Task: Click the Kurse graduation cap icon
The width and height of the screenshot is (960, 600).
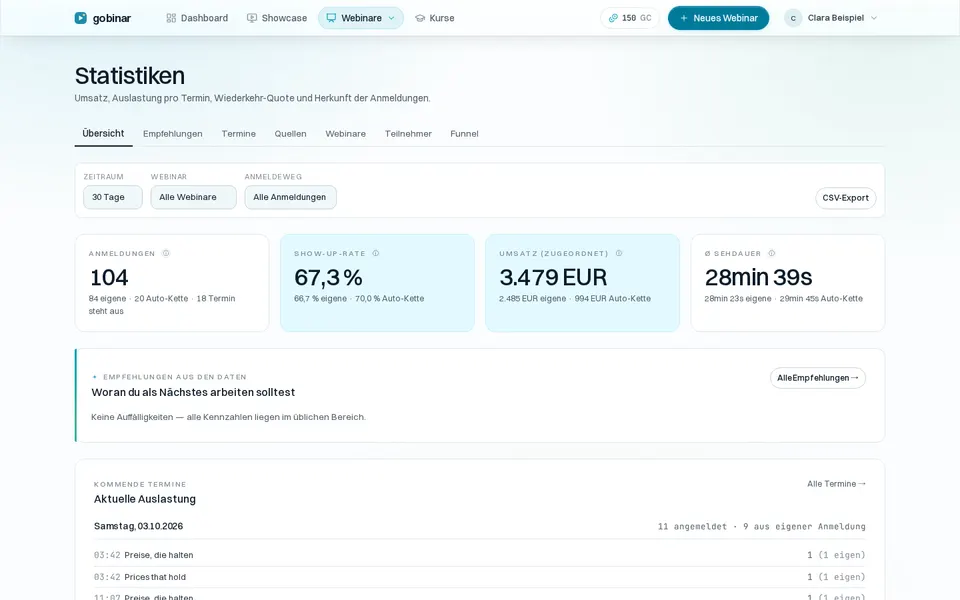Action: coord(420,18)
